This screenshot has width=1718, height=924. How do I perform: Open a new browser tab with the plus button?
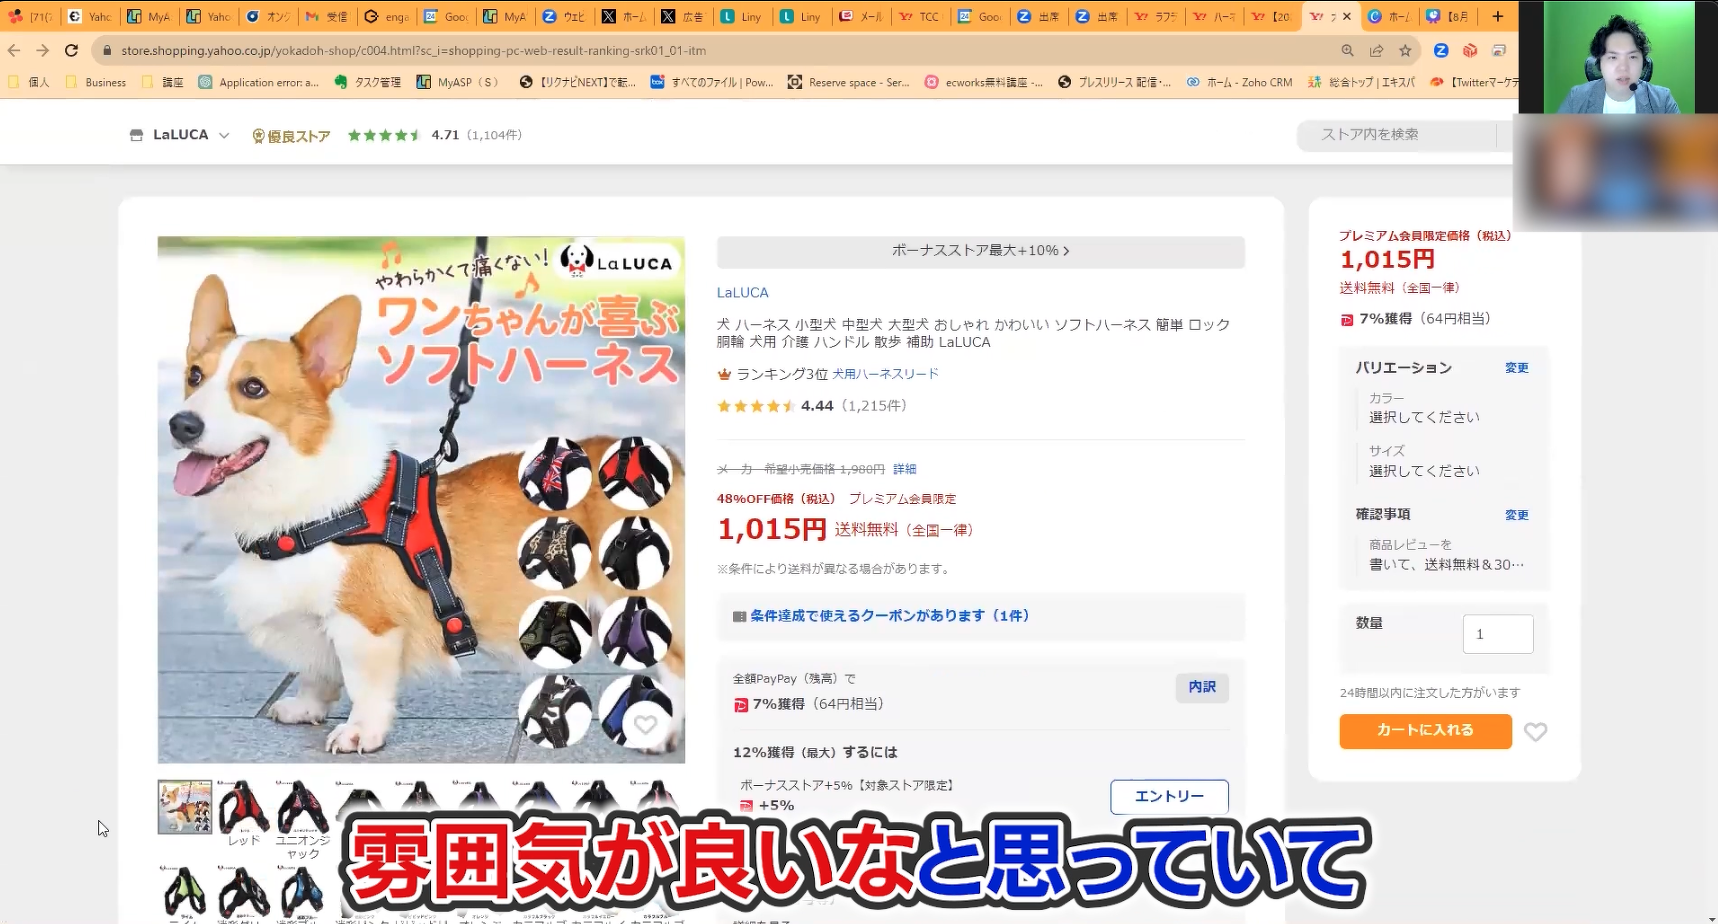tap(1496, 16)
